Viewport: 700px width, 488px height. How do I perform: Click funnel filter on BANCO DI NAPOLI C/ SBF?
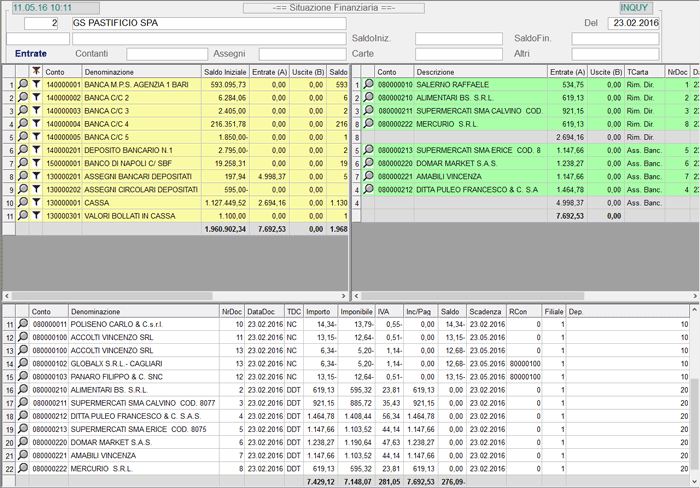(x=36, y=163)
